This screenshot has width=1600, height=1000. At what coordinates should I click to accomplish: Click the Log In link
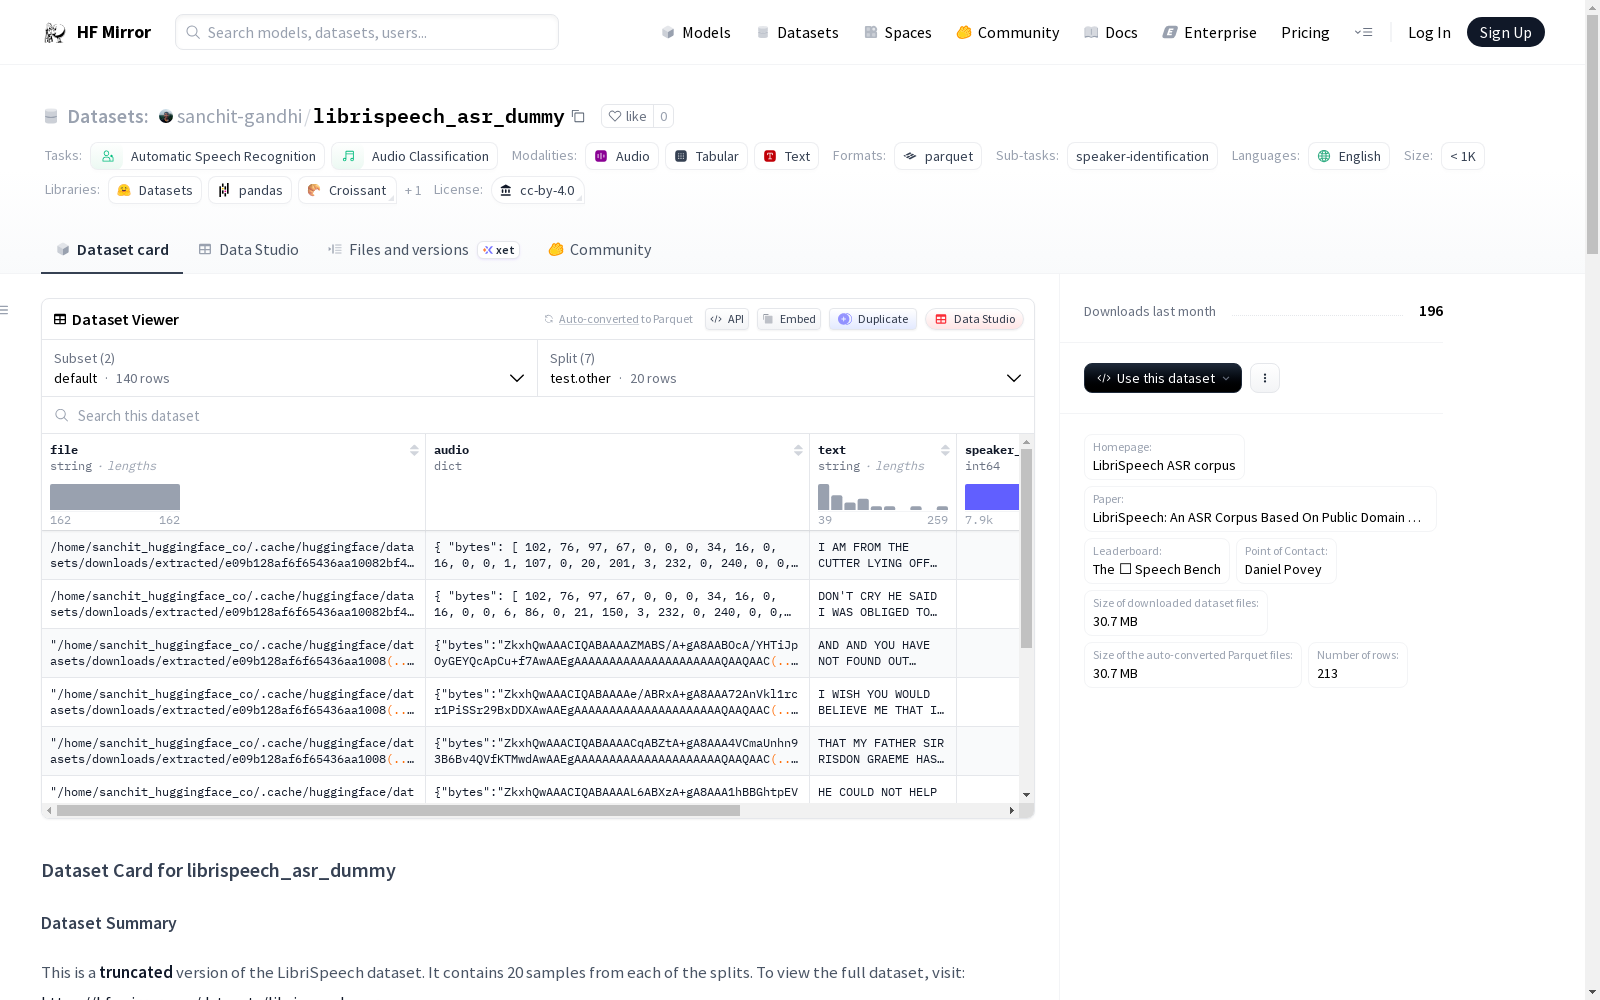pos(1429,33)
